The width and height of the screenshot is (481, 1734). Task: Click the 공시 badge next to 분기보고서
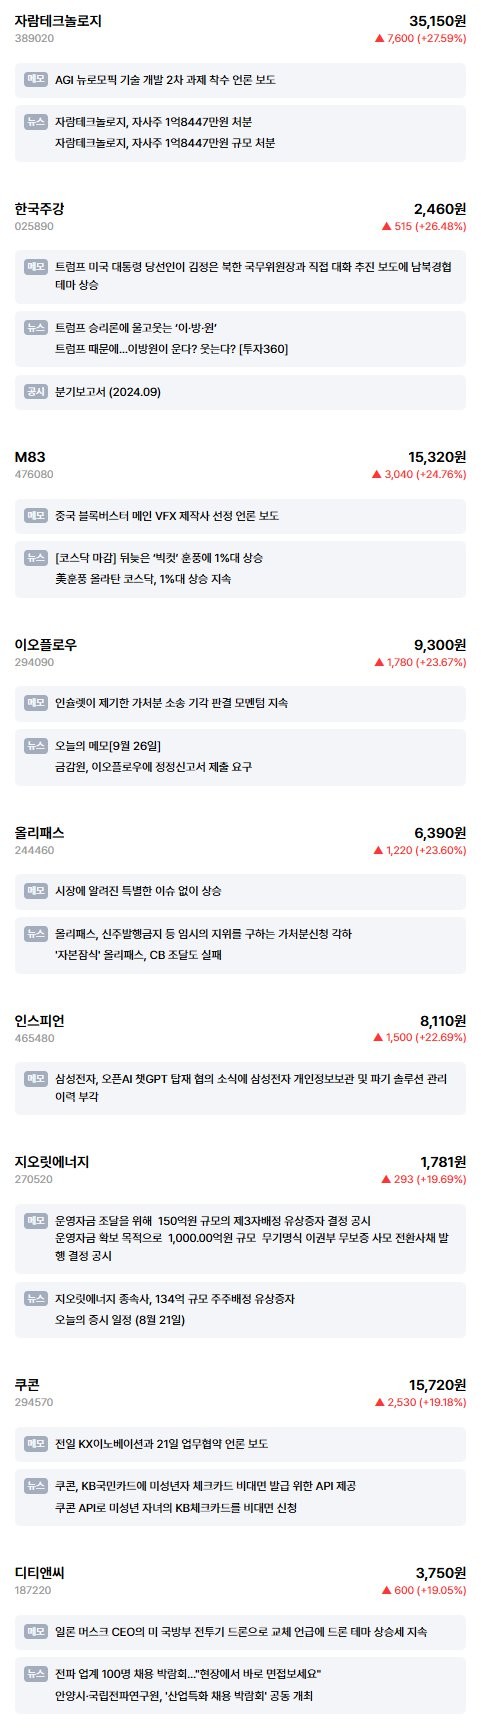(36, 391)
